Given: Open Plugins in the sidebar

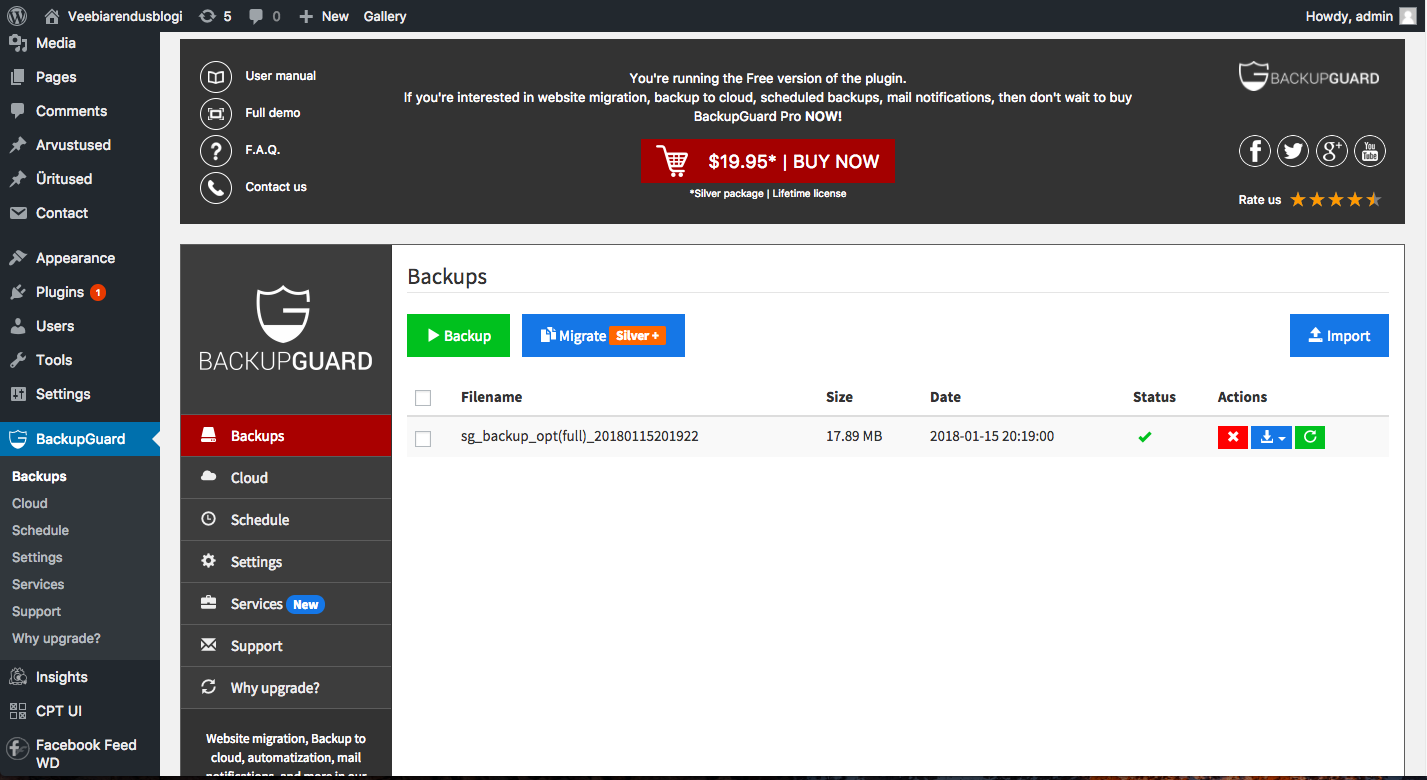Looking at the screenshot, I should tap(80, 292).
